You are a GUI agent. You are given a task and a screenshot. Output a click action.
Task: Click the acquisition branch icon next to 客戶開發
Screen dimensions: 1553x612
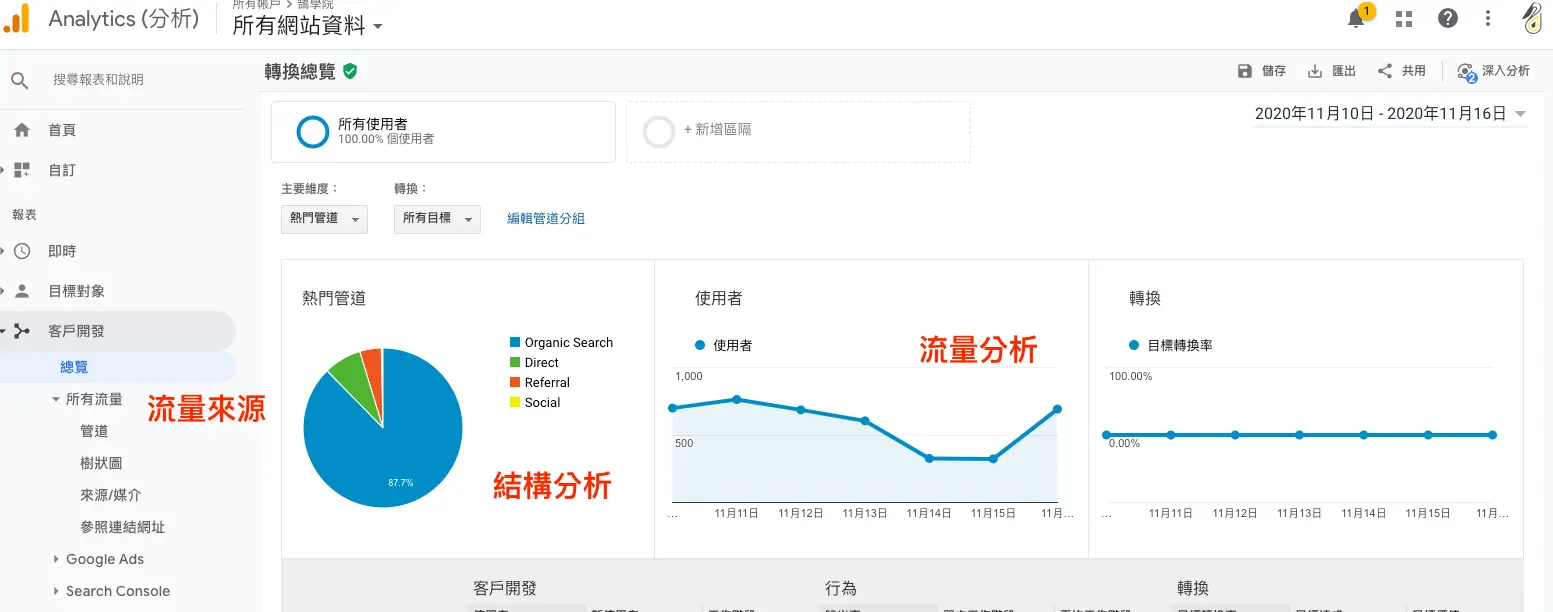[22, 331]
